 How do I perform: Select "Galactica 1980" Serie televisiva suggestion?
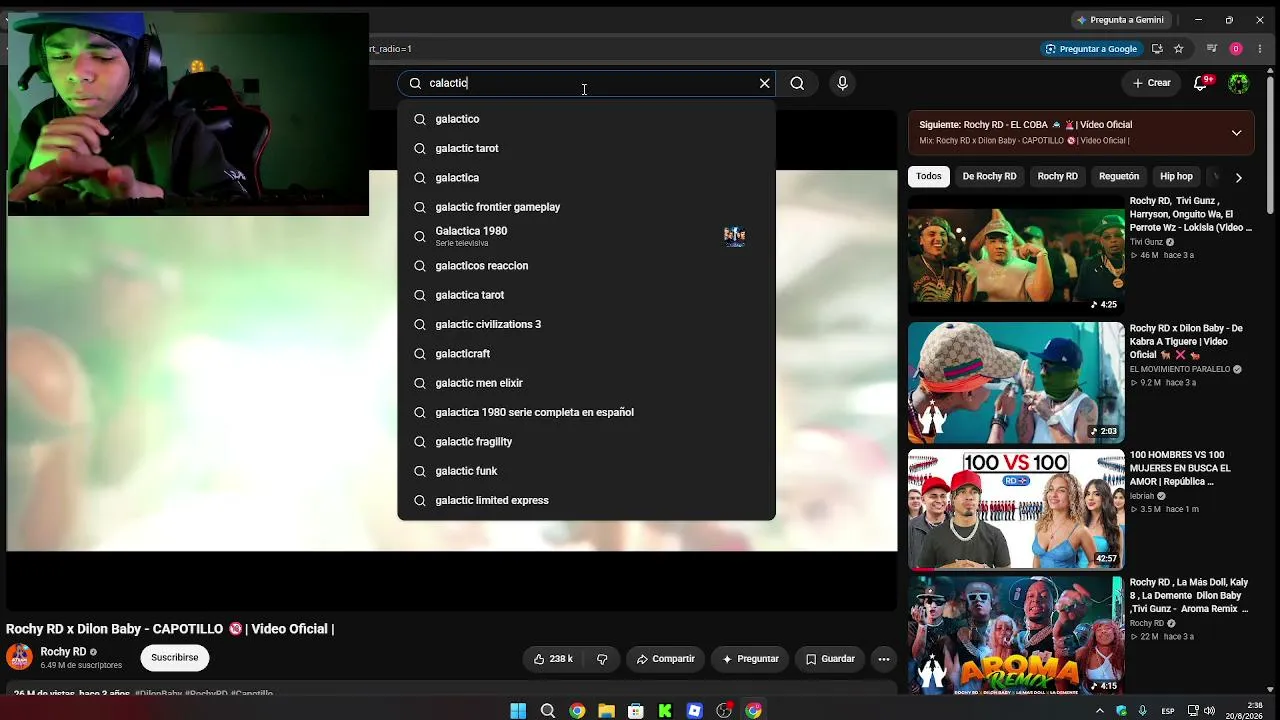(x=587, y=236)
